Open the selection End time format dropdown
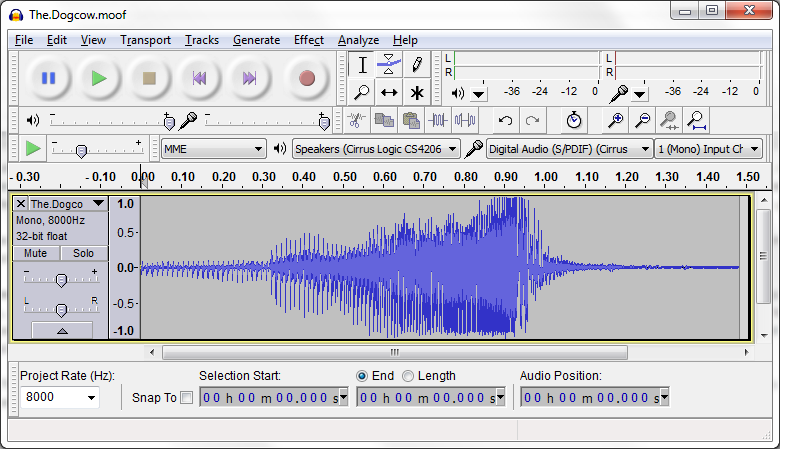The height and width of the screenshot is (450, 800). pyautogui.click(x=500, y=397)
